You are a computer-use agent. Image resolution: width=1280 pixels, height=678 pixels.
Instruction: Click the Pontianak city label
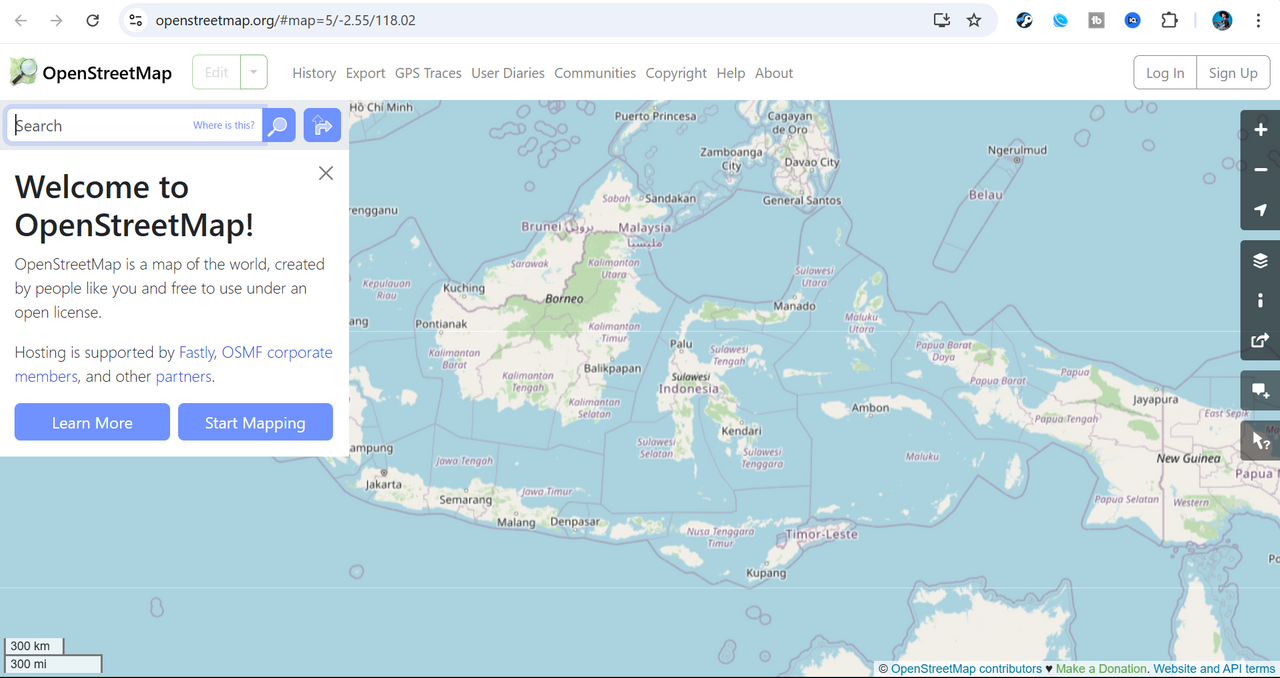coord(441,324)
